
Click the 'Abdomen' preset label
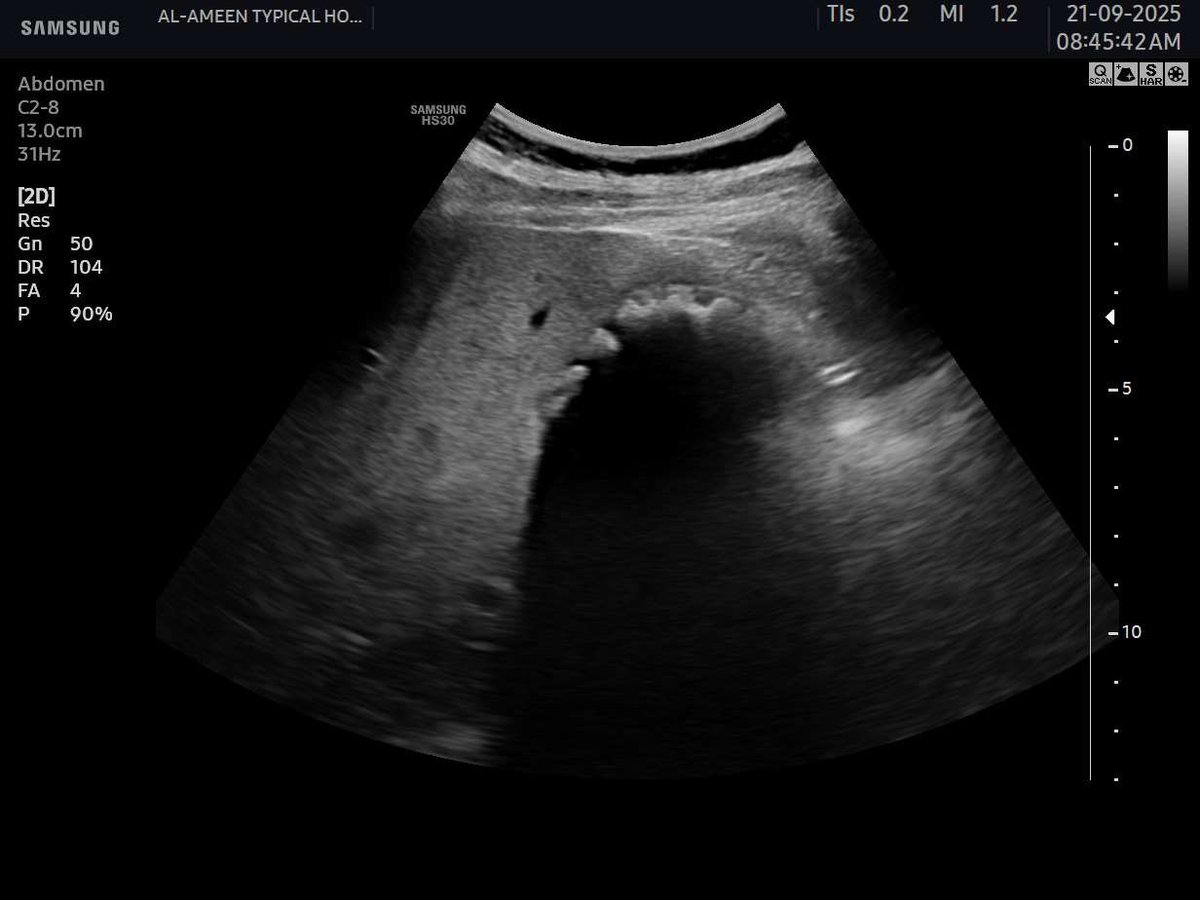[61, 84]
